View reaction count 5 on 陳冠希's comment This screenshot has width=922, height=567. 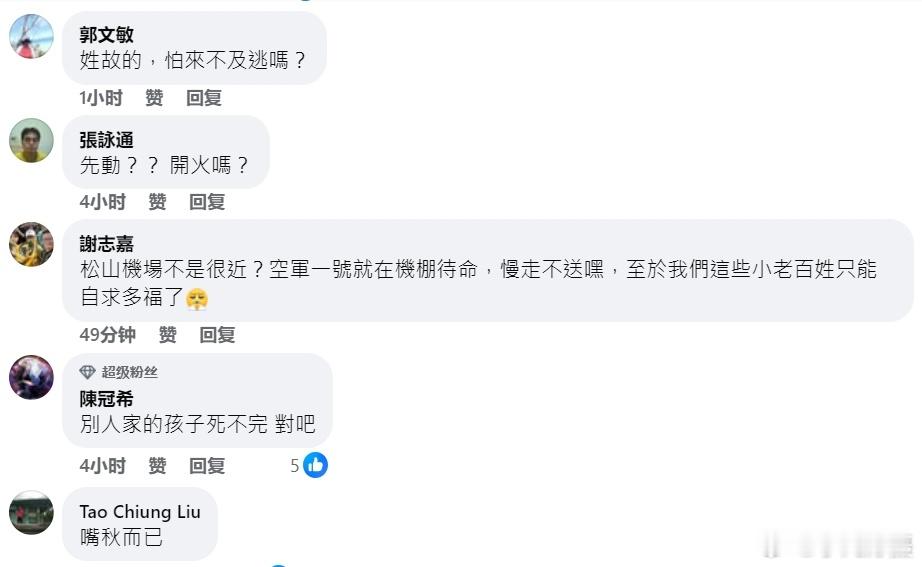295,466
